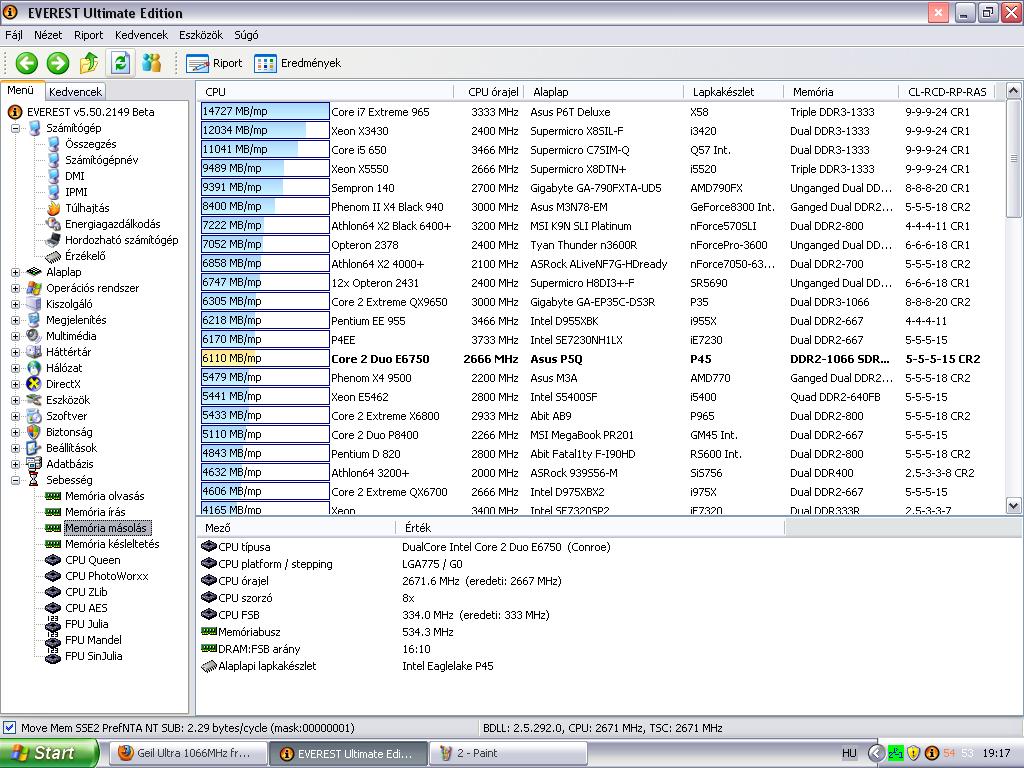Sort by the Alaplap column header
The height and width of the screenshot is (768, 1024).
click(x=603, y=92)
